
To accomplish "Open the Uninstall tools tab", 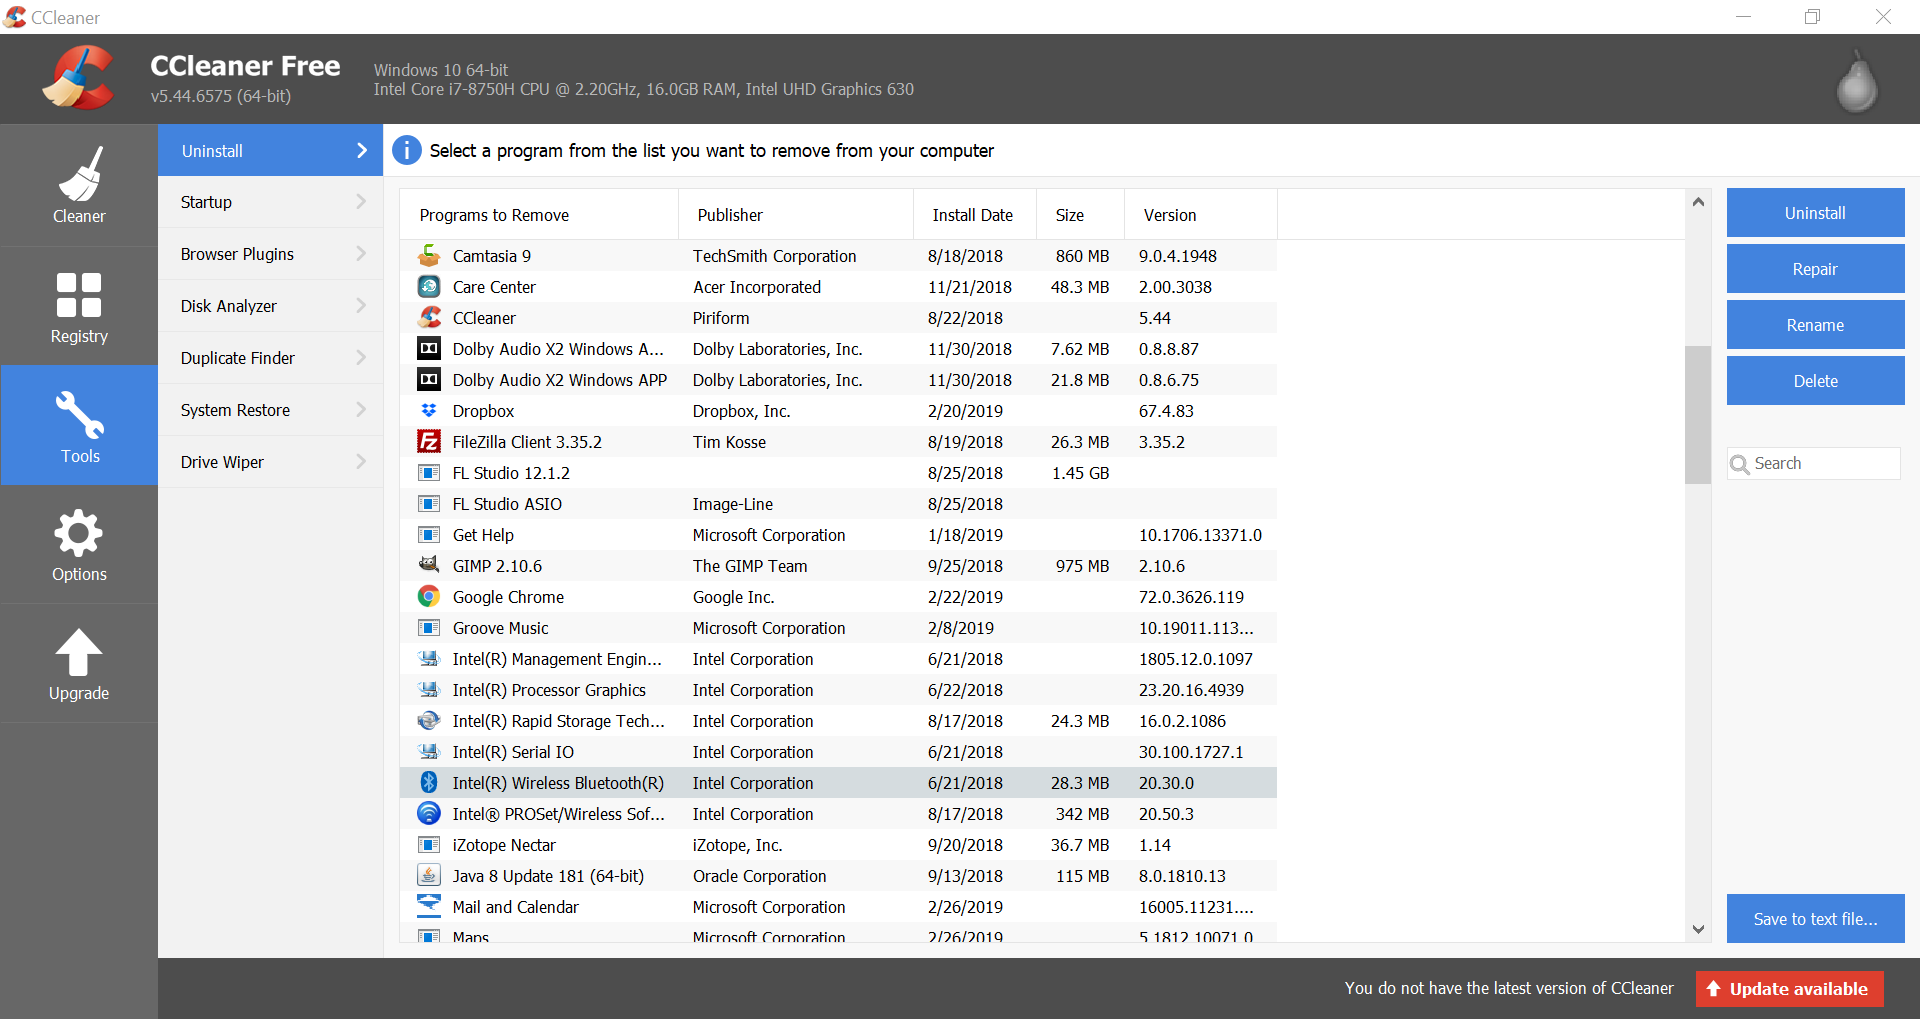I will click(270, 151).
